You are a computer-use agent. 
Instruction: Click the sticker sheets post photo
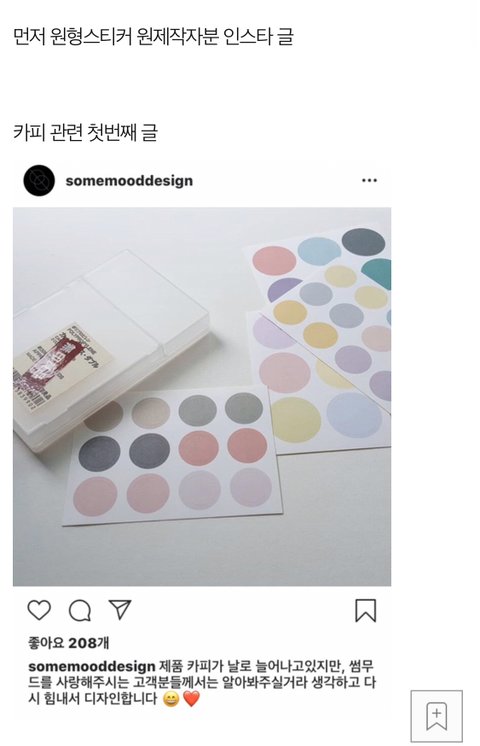coord(202,396)
